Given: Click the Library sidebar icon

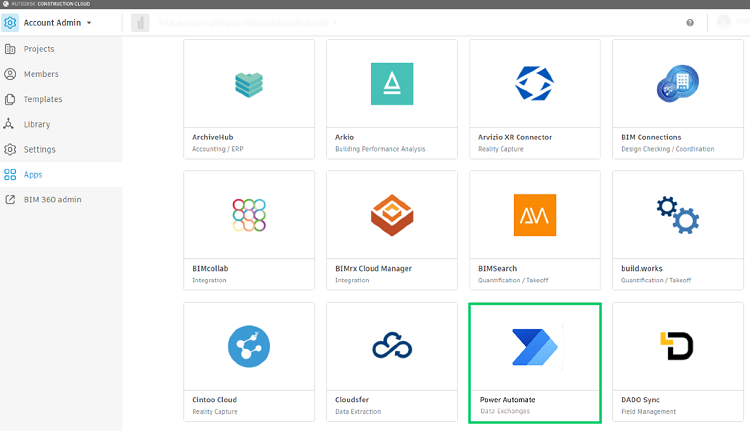Looking at the screenshot, I should (9, 124).
